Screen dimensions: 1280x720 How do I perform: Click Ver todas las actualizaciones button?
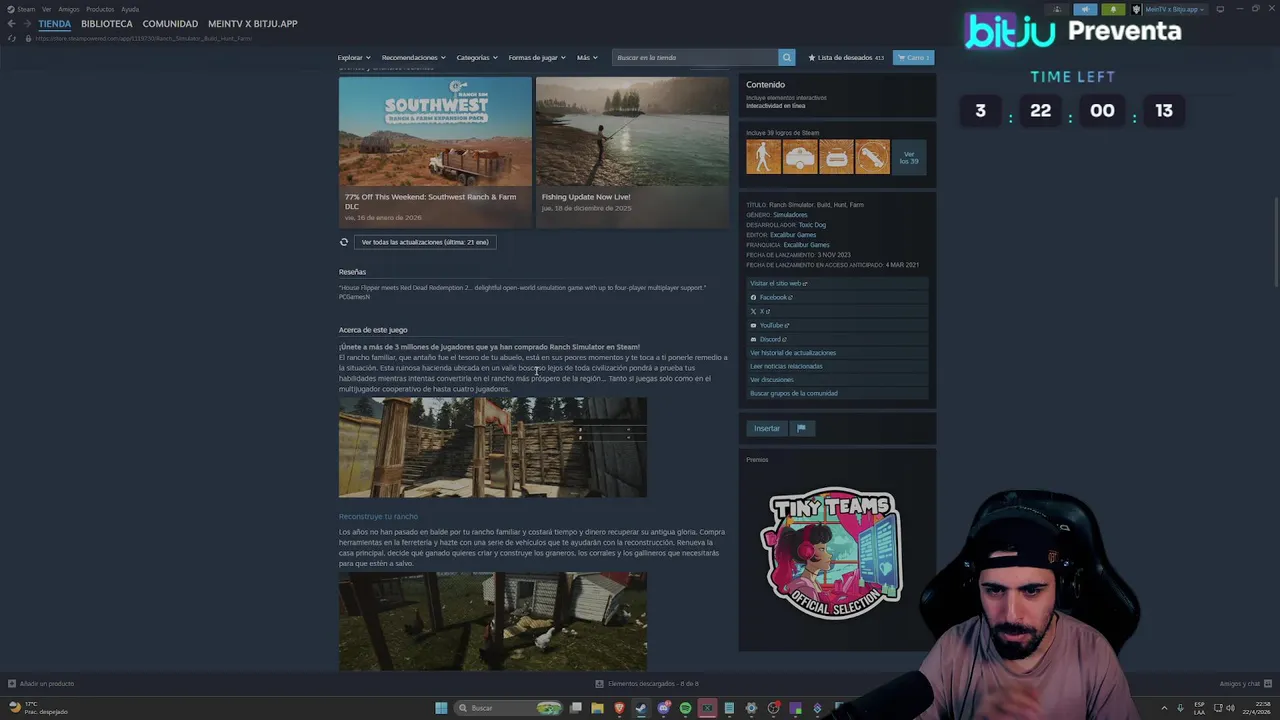click(425, 242)
